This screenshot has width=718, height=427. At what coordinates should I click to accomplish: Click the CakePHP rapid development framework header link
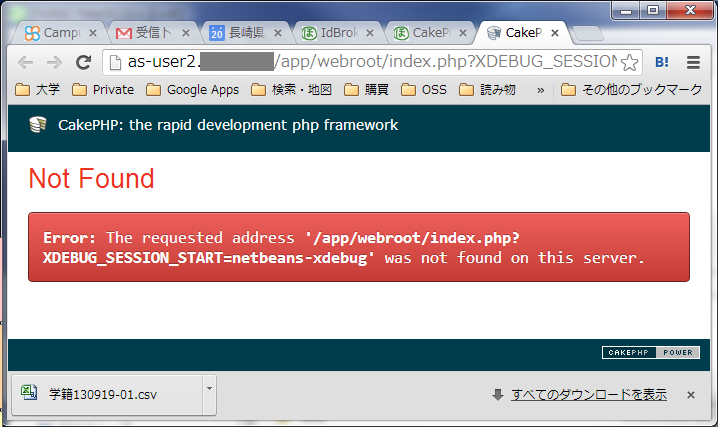pyautogui.click(x=228, y=125)
